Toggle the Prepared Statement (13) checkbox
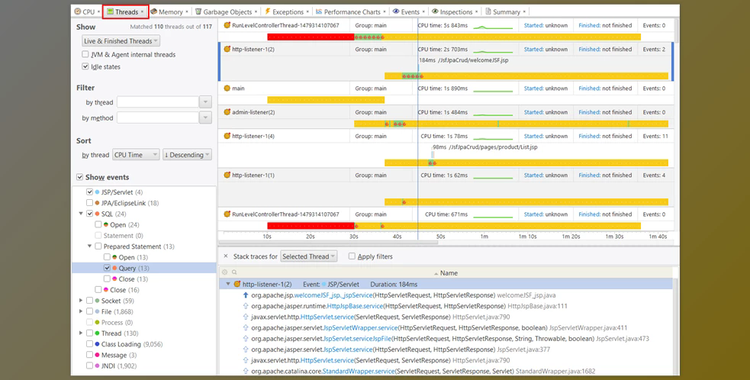This screenshot has width=750, height=380. click(98, 246)
